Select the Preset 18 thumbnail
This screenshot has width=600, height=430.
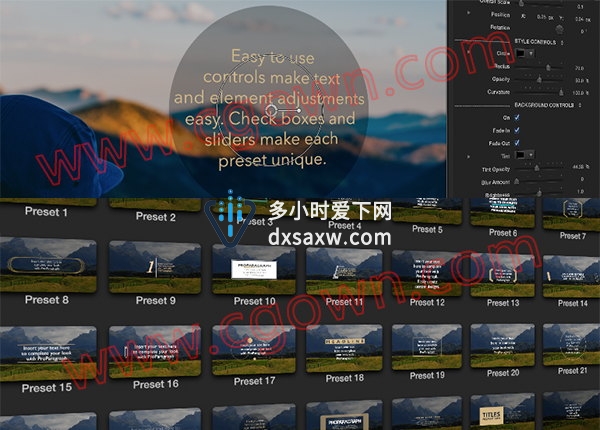344,348
